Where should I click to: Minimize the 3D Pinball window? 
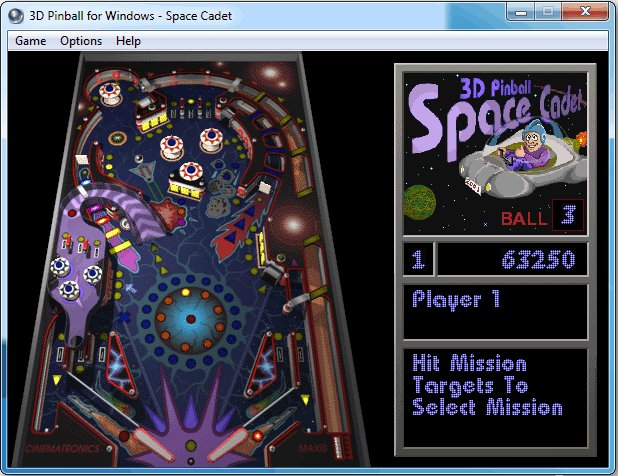pos(521,13)
